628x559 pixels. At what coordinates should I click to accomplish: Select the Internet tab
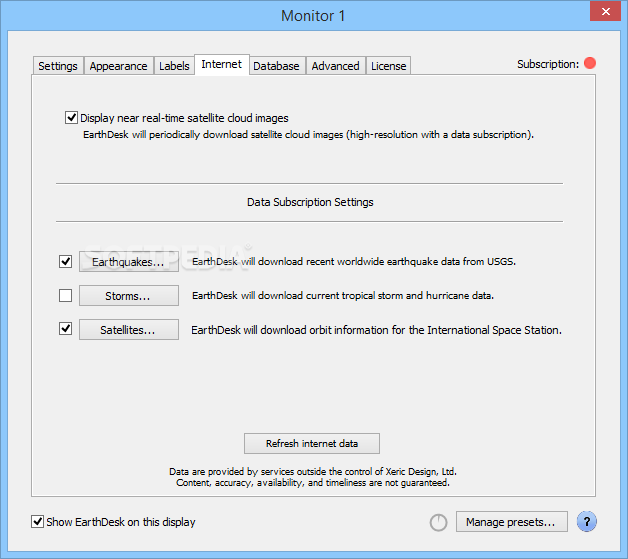coord(221,64)
